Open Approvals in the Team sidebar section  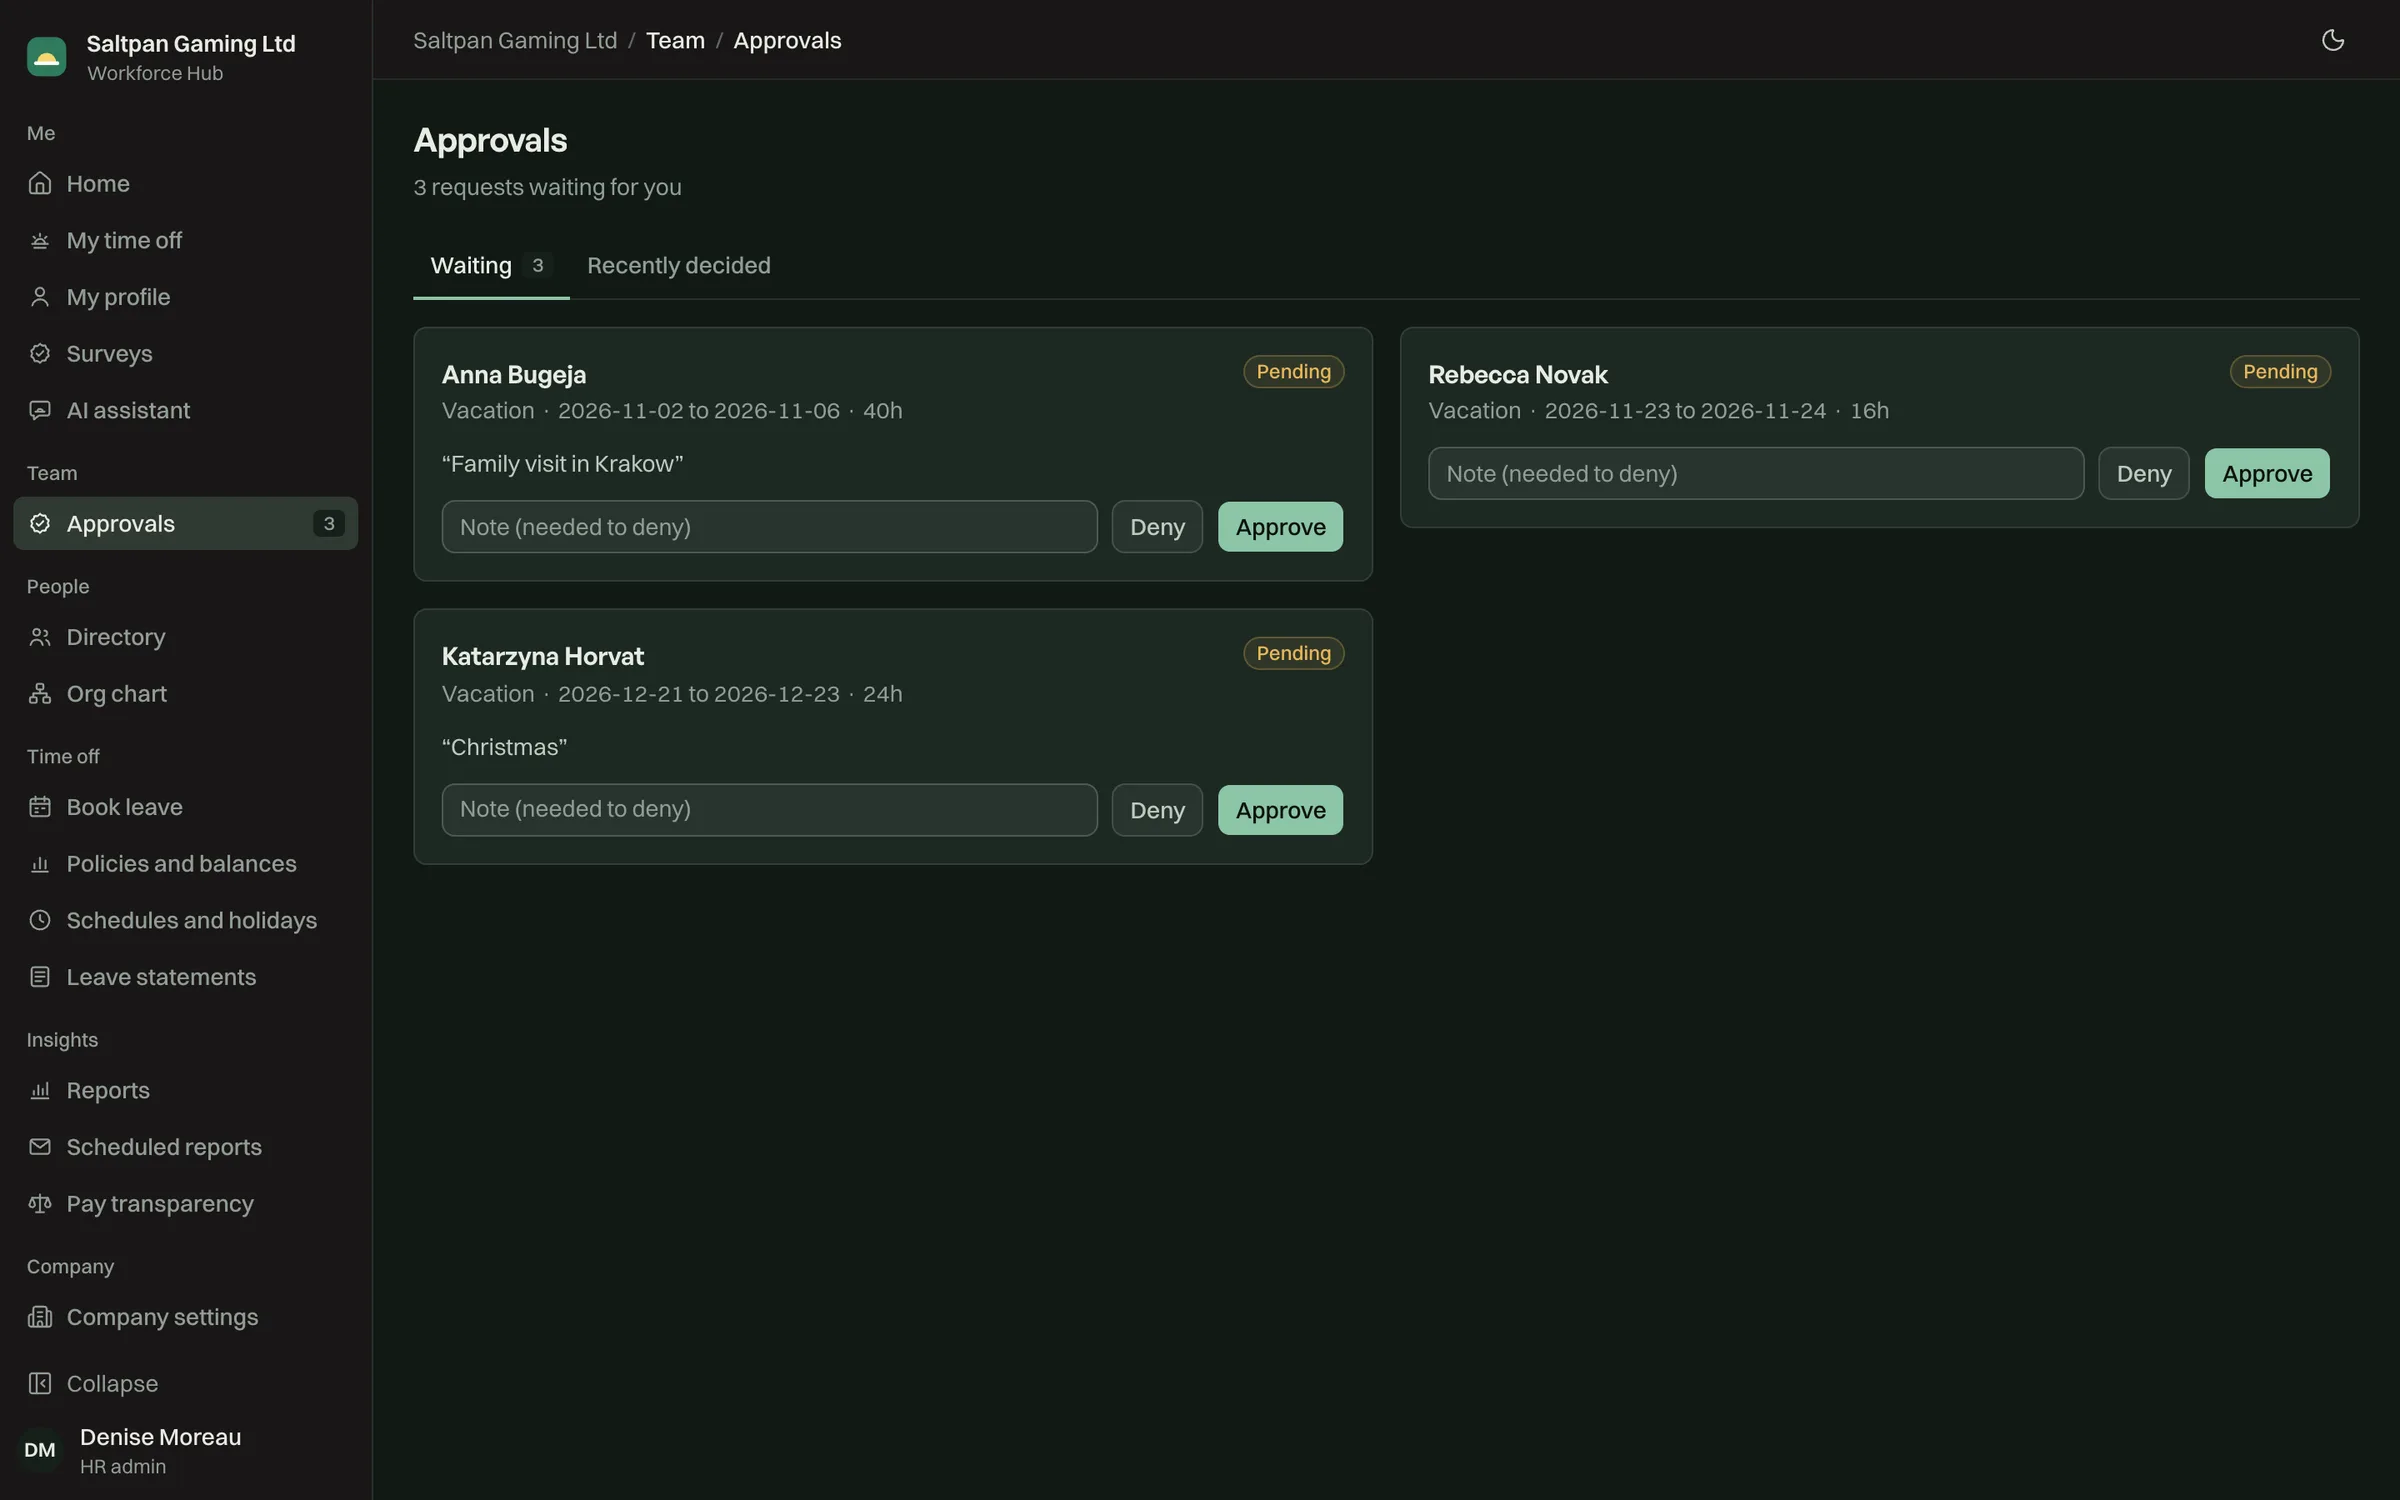tap(185, 523)
